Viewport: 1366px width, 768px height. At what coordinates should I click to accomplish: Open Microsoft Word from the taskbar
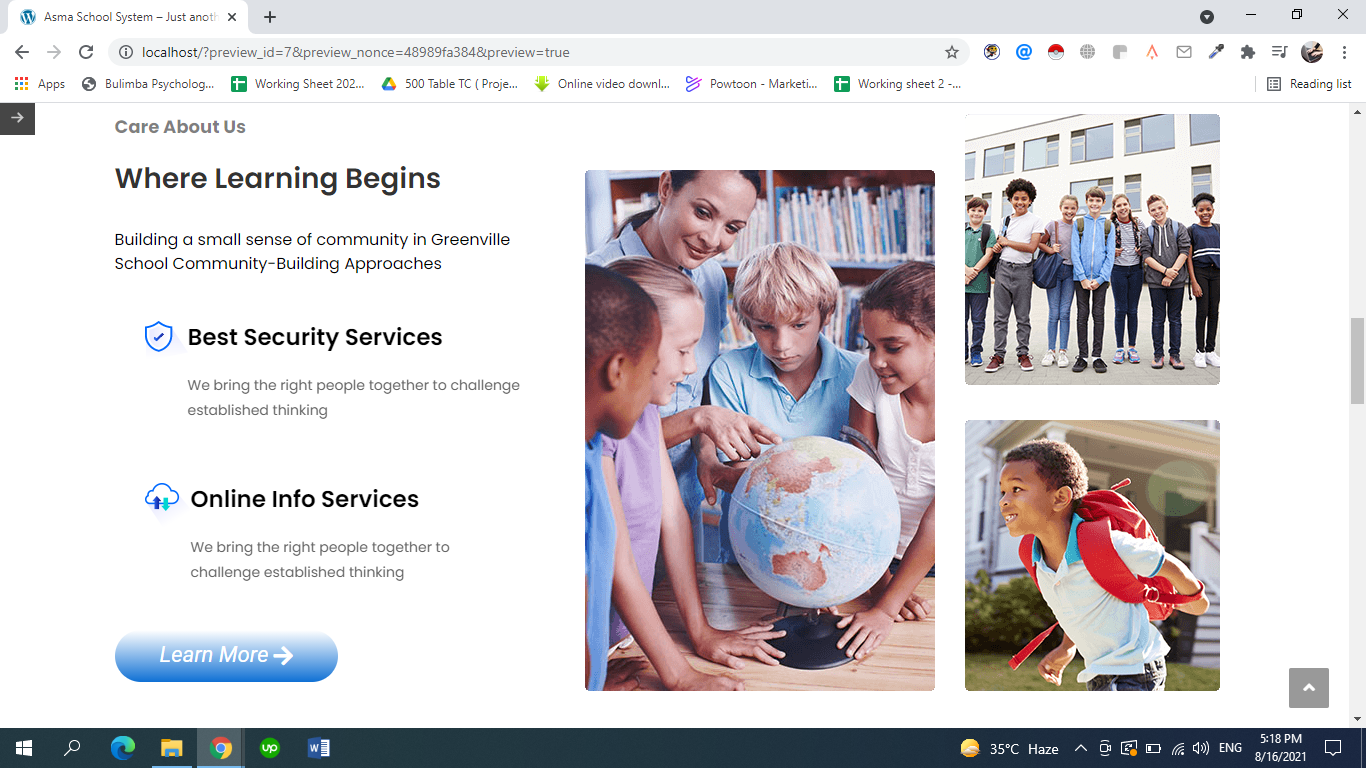(x=319, y=748)
